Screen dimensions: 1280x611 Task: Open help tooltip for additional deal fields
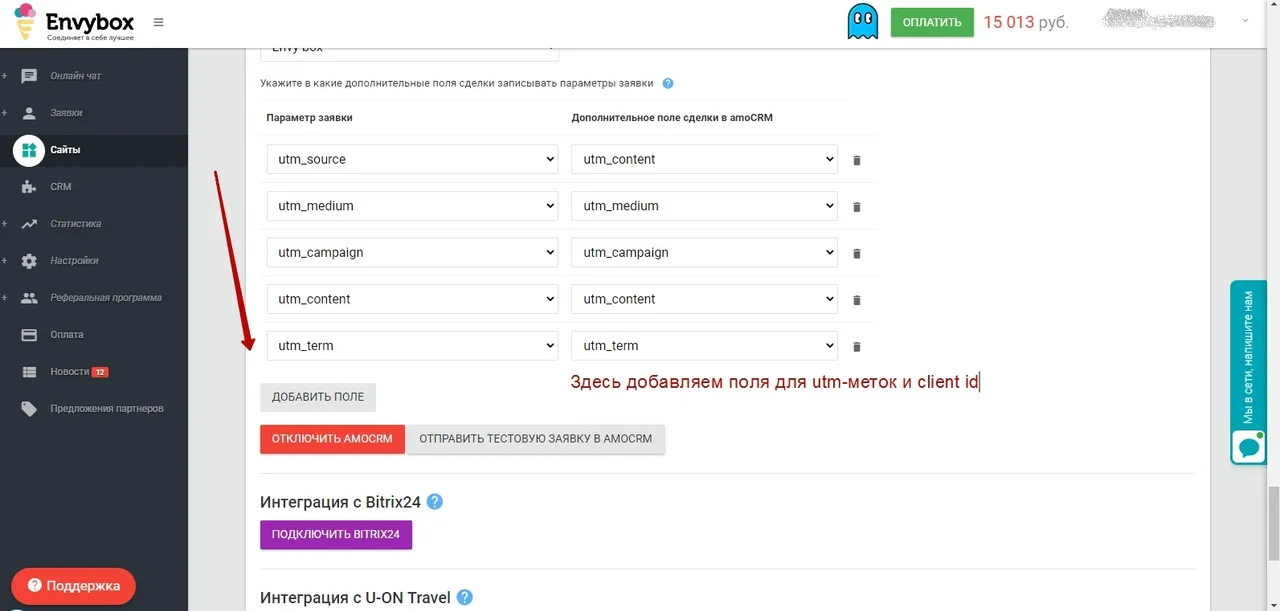click(668, 84)
